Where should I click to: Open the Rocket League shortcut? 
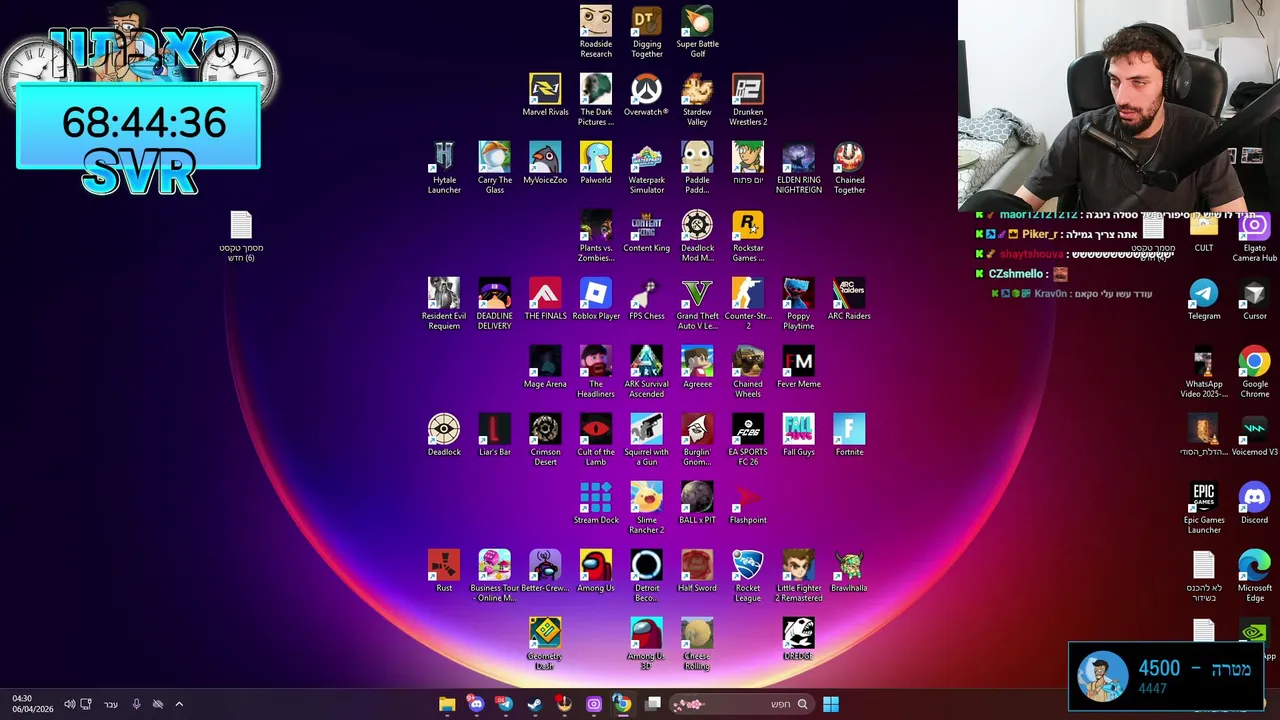click(x=748, y=575)
